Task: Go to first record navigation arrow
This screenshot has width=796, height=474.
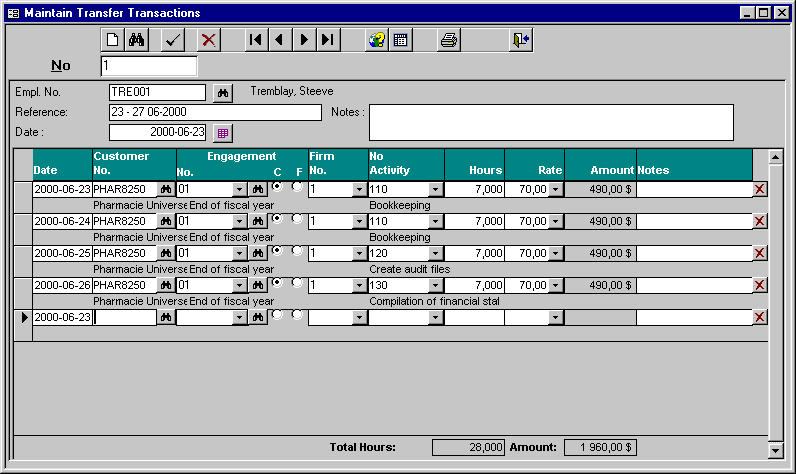Action: click(256, 40)
